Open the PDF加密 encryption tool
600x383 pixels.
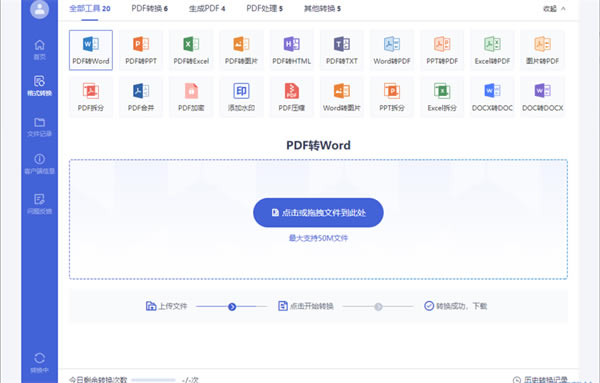[x=191, y=97]
